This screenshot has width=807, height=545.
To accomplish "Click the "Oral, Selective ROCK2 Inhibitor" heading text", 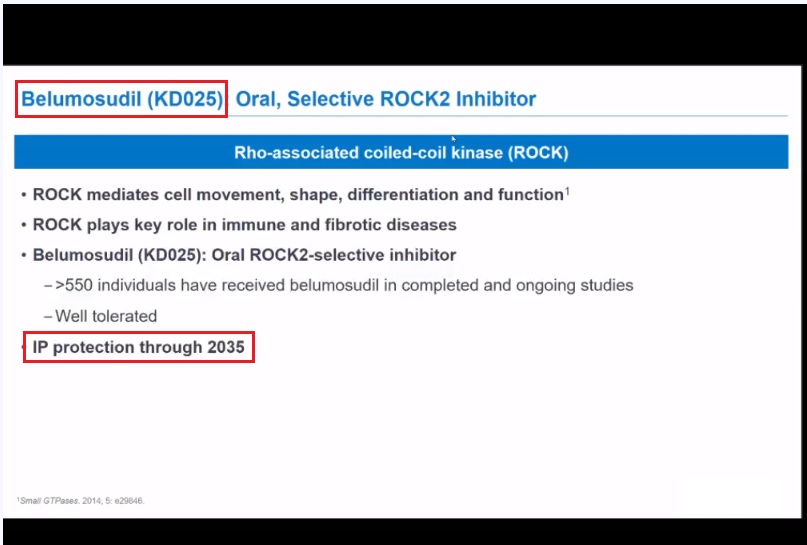I will pyautogui.click(x=386, y=99).
